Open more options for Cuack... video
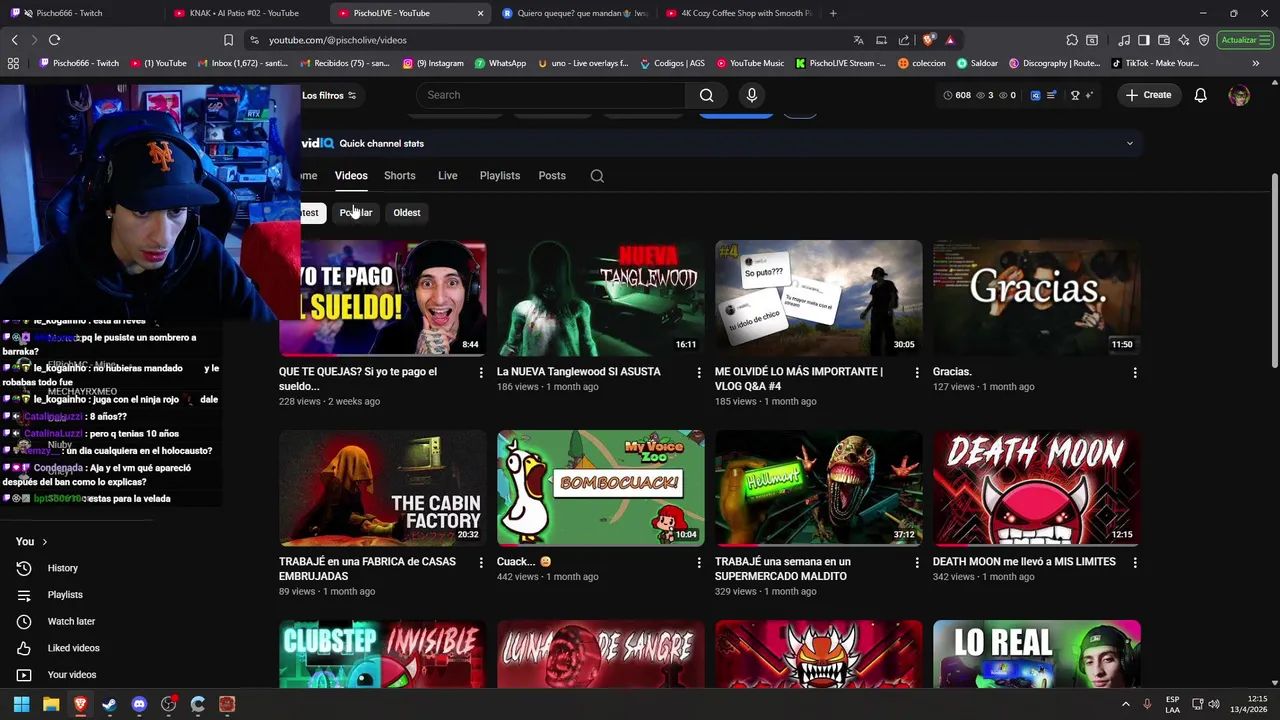The width and height of the screenshot is (1280, 720). coord(699,563)
